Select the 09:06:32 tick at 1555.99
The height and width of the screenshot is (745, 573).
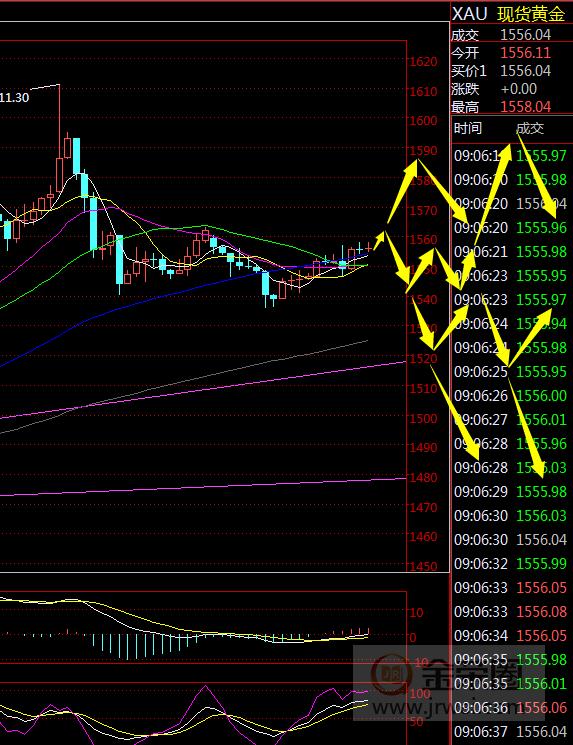[512, 564]
